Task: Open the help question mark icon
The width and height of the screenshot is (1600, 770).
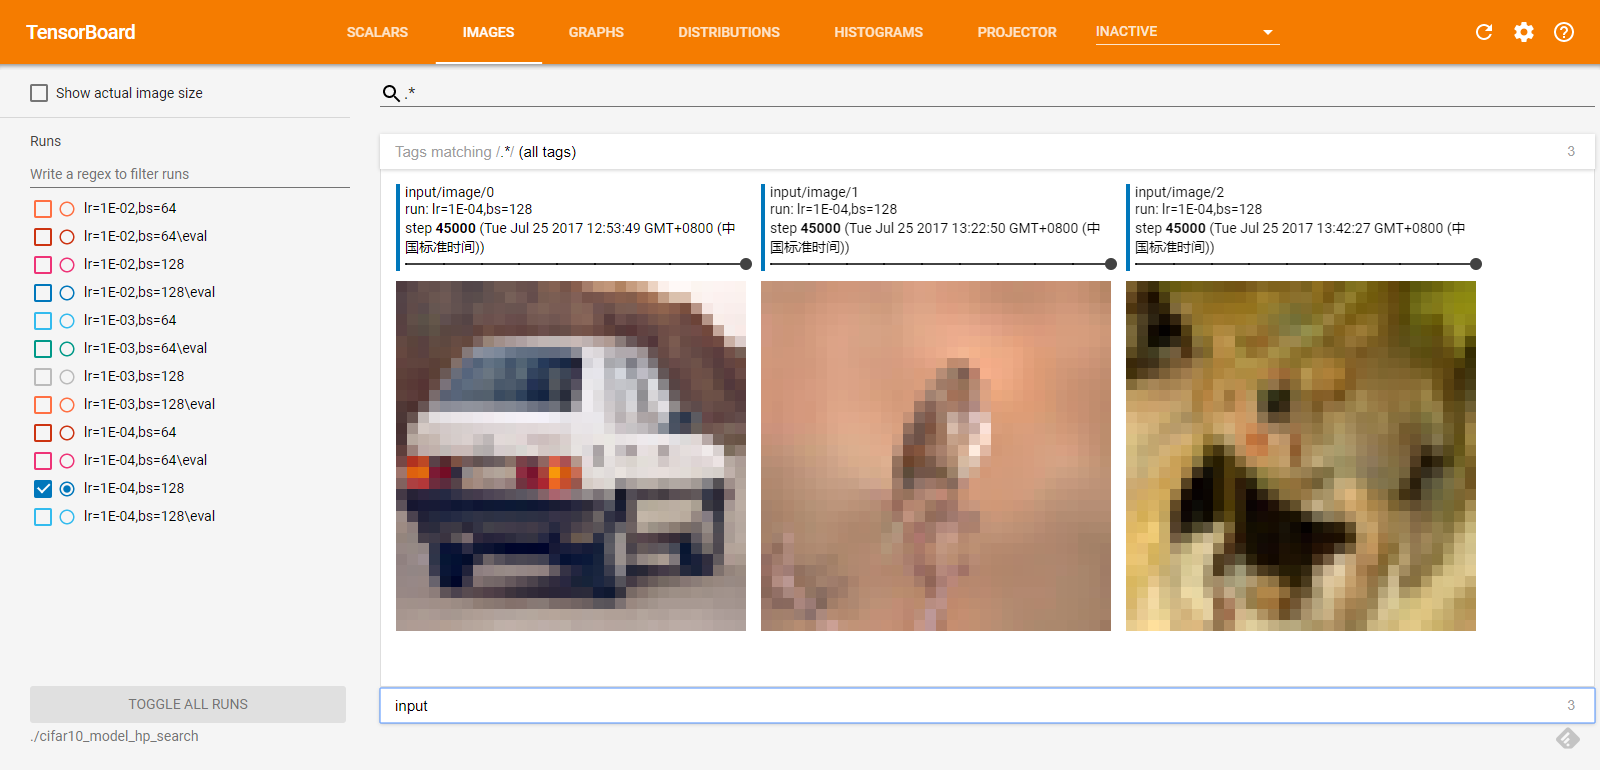Action: tap(1564, 32)
